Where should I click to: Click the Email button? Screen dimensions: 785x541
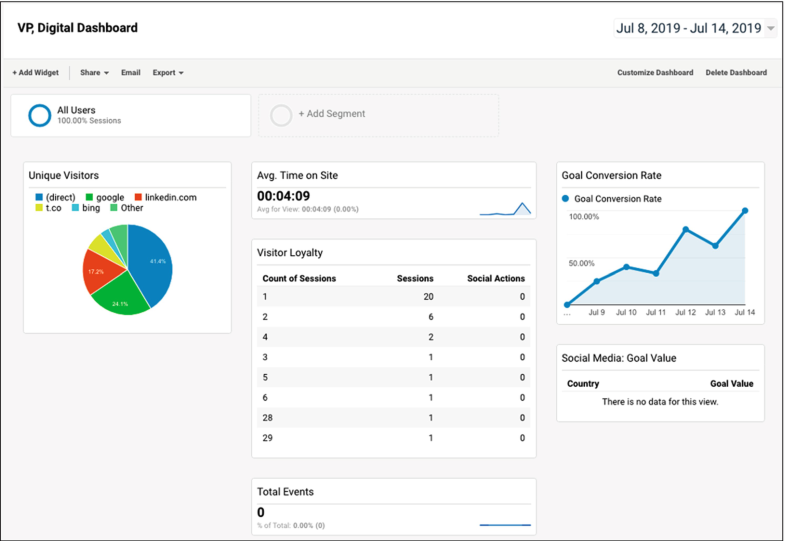[131, 73]
